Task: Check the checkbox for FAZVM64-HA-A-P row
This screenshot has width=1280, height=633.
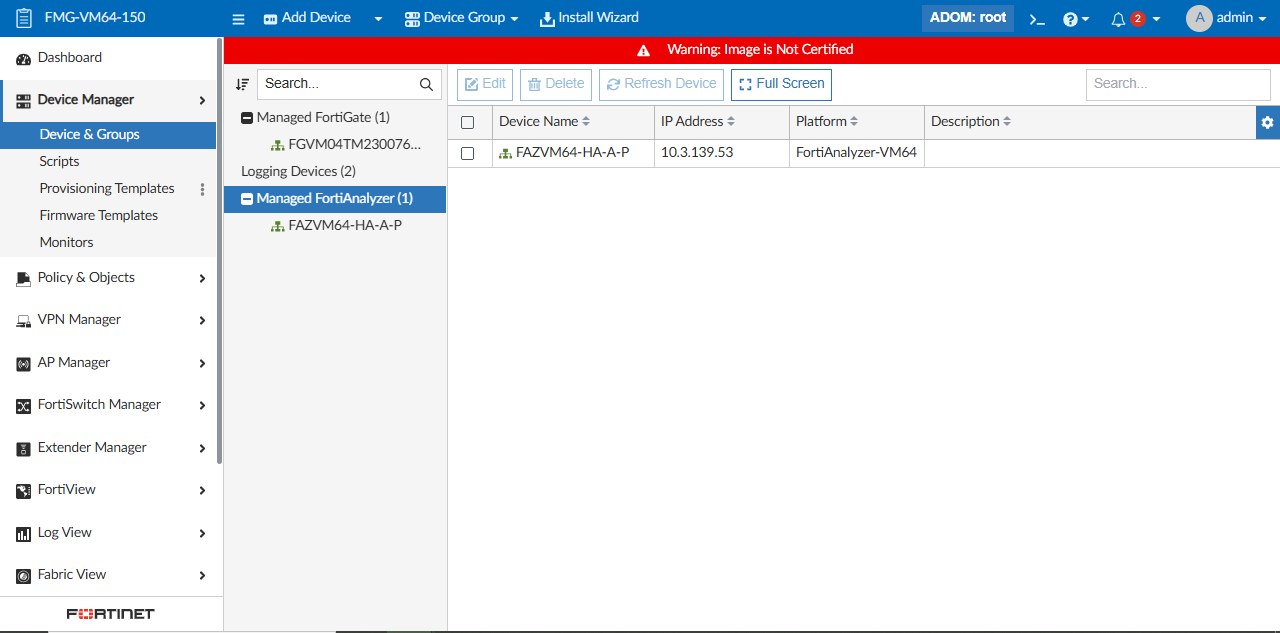Action: (x=468, y=153)
